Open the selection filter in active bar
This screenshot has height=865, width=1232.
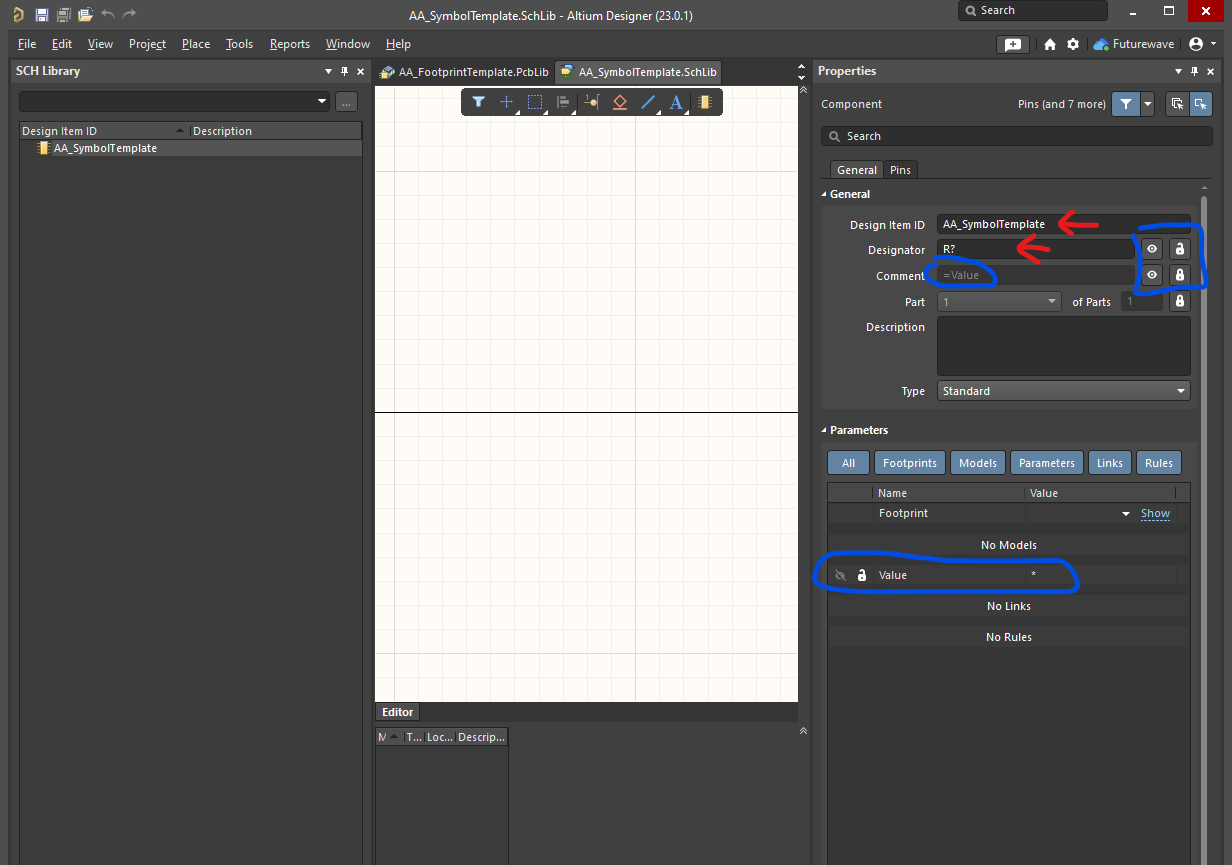pyautogui.click(x=479, y=102)
